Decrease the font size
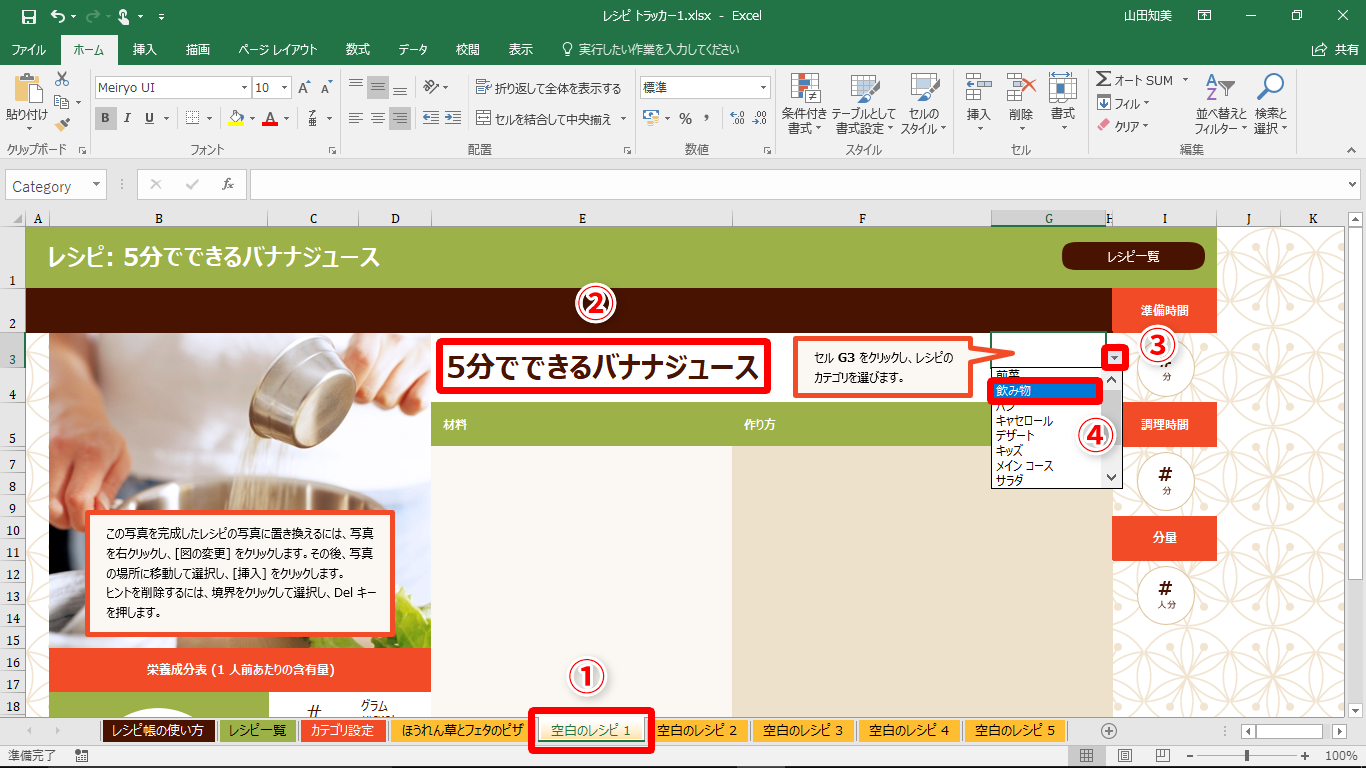This screenshot has height=768, width=1366. tap(326, 88)
